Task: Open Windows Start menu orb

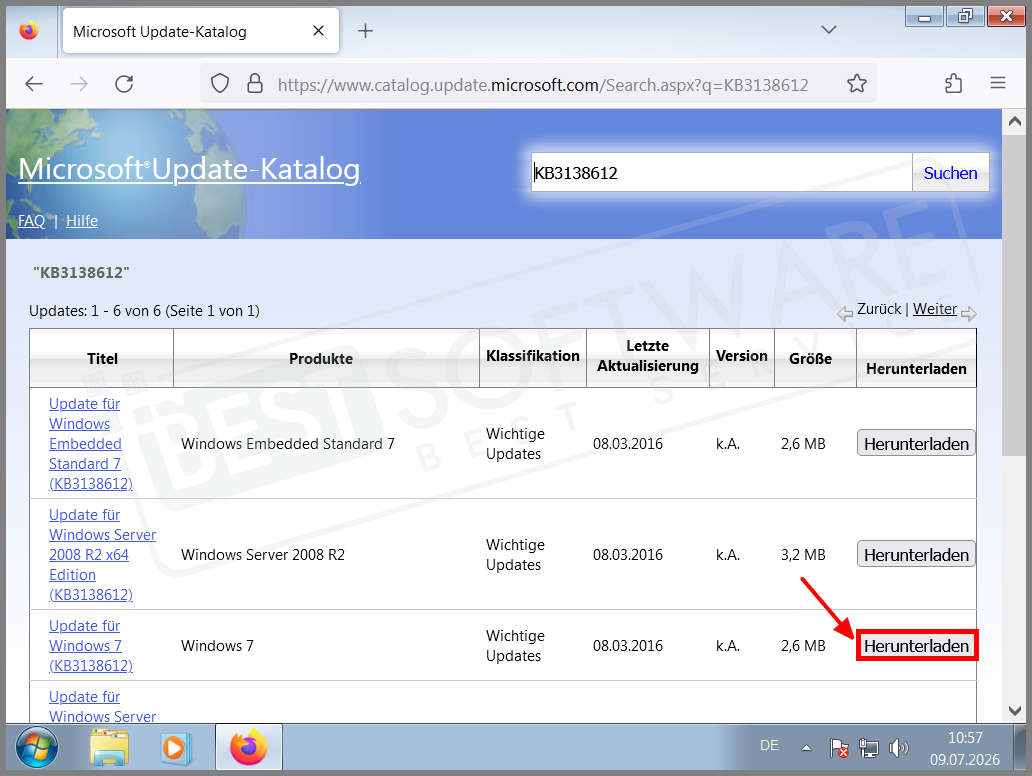Action: coord(37,748)
